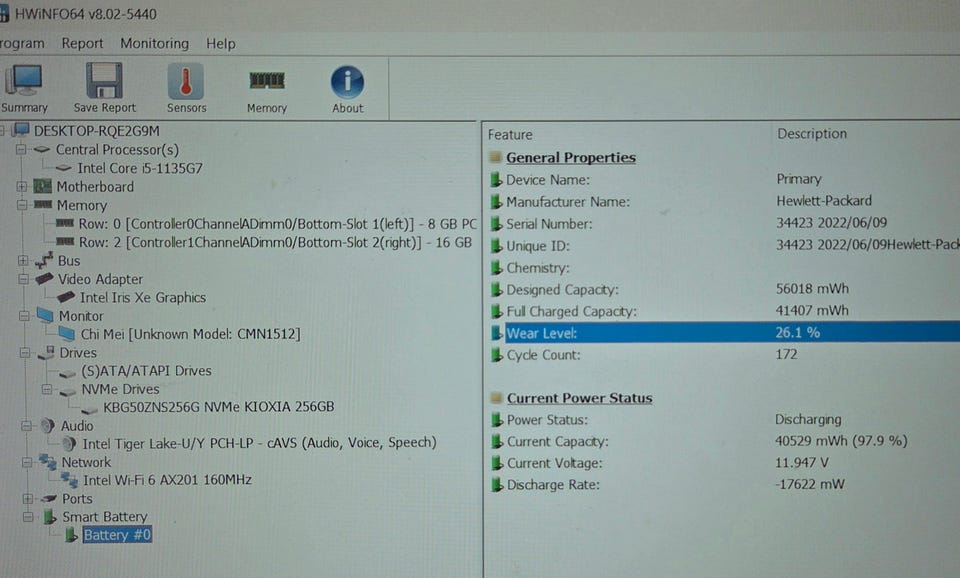The height and width of the screenshot is (578, 960).
Task: Select the Battery #0 tree item
Action: tap(117, 535)
